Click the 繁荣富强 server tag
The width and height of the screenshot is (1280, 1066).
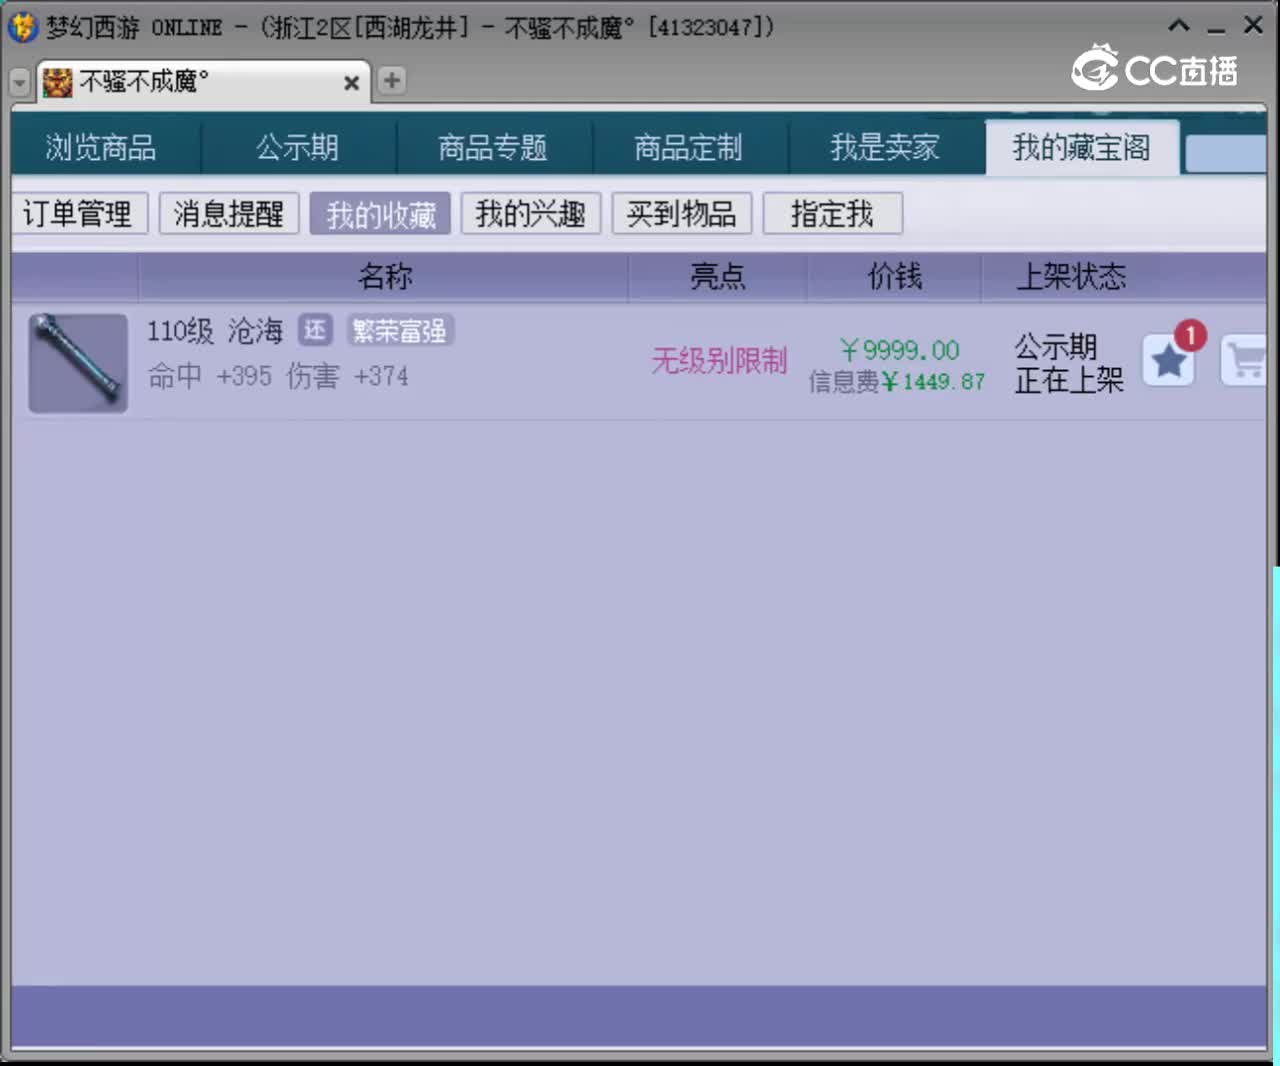click(400, 331)
